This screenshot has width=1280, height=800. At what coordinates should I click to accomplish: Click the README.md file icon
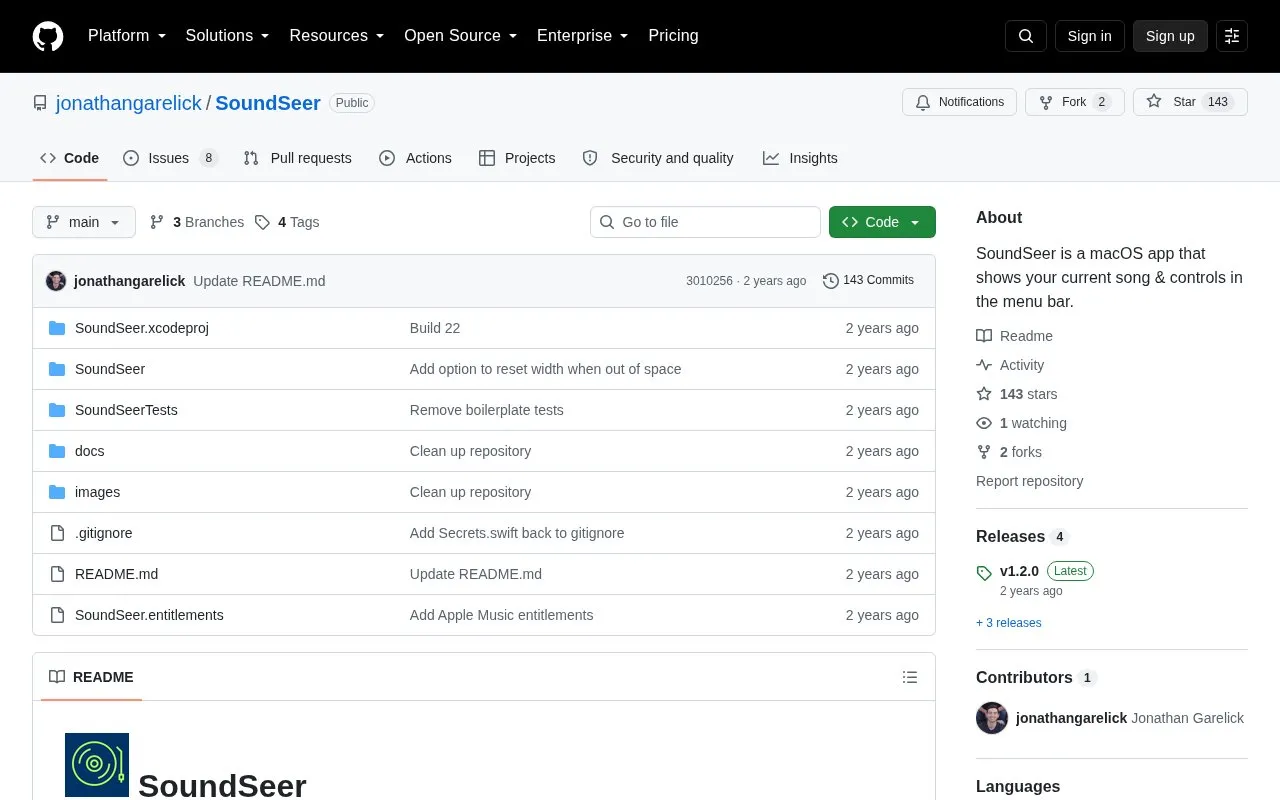57,574
